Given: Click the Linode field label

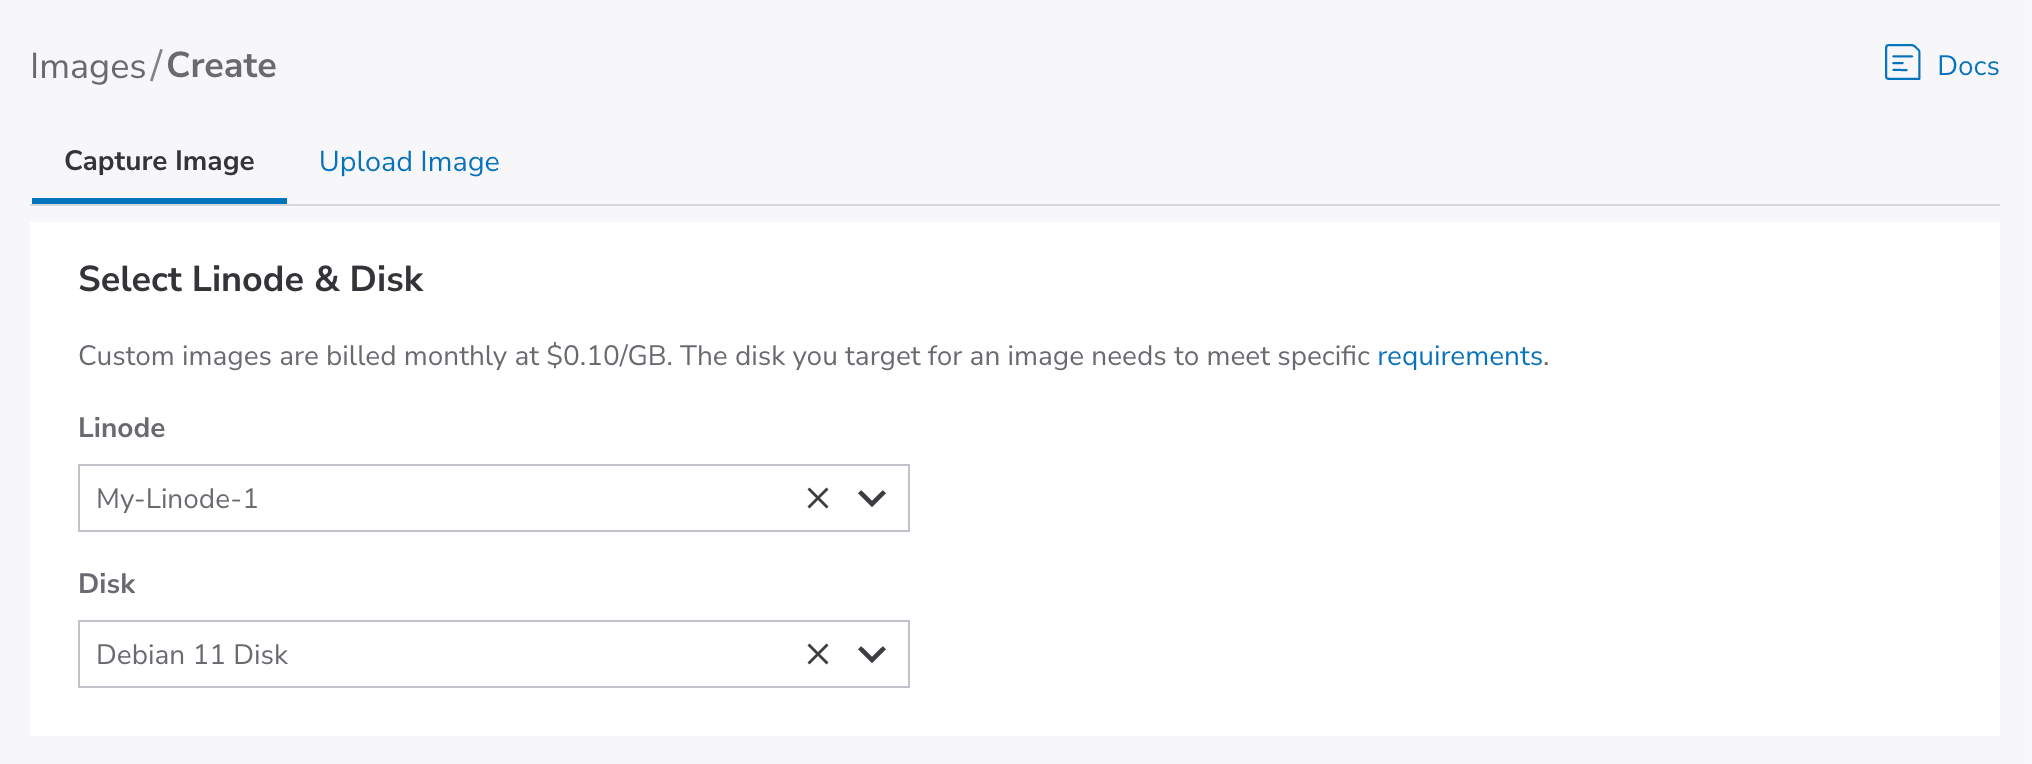Looking at the screenshot, I should coord(121,428).
